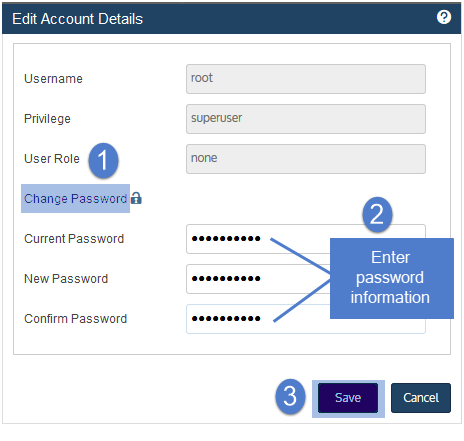Image resolution: width=464 pixels, height=441 pixels.
Task: Click the Privilege field showing superuser
Action: click(306, 119)
